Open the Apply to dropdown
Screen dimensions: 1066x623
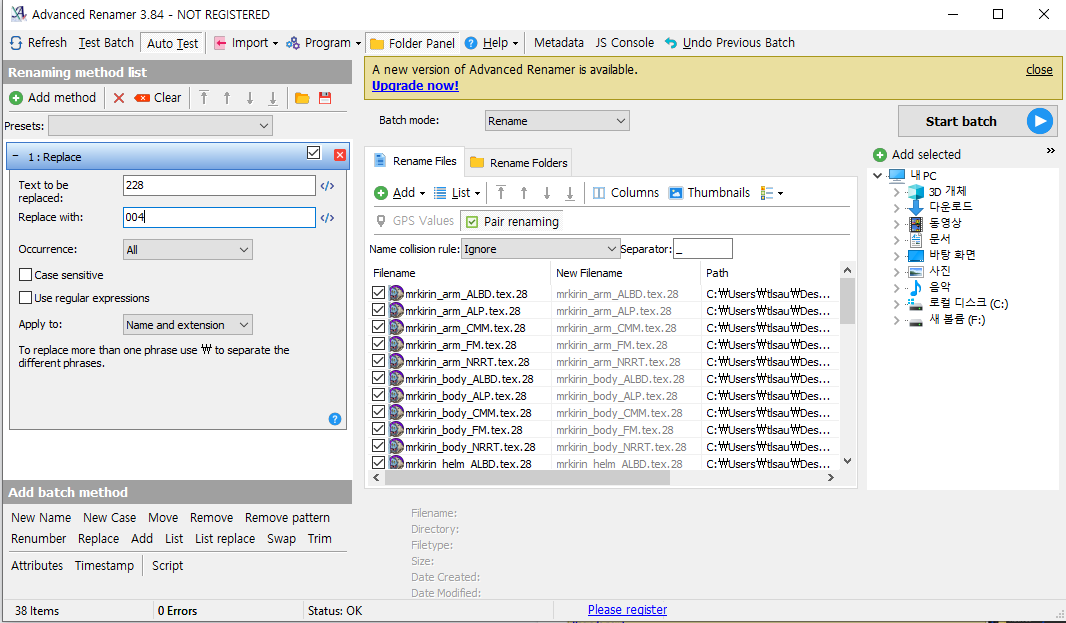188,325
